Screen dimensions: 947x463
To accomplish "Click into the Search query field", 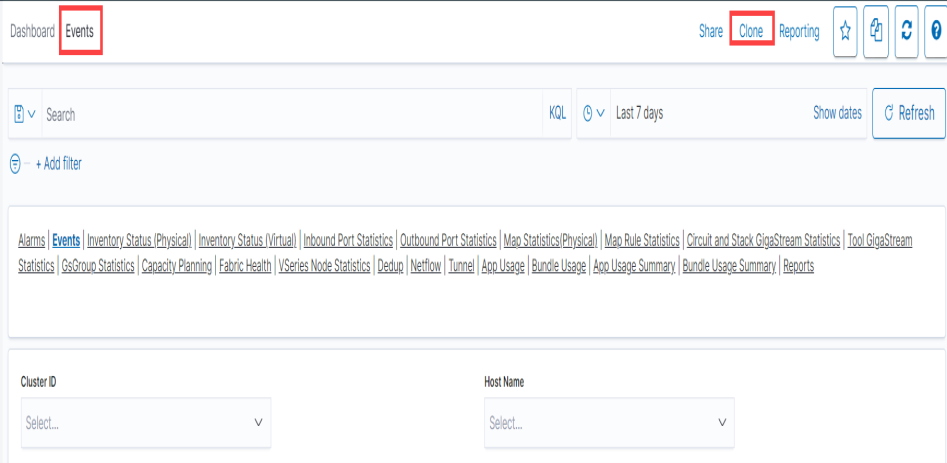I will (x=290, y=114).
